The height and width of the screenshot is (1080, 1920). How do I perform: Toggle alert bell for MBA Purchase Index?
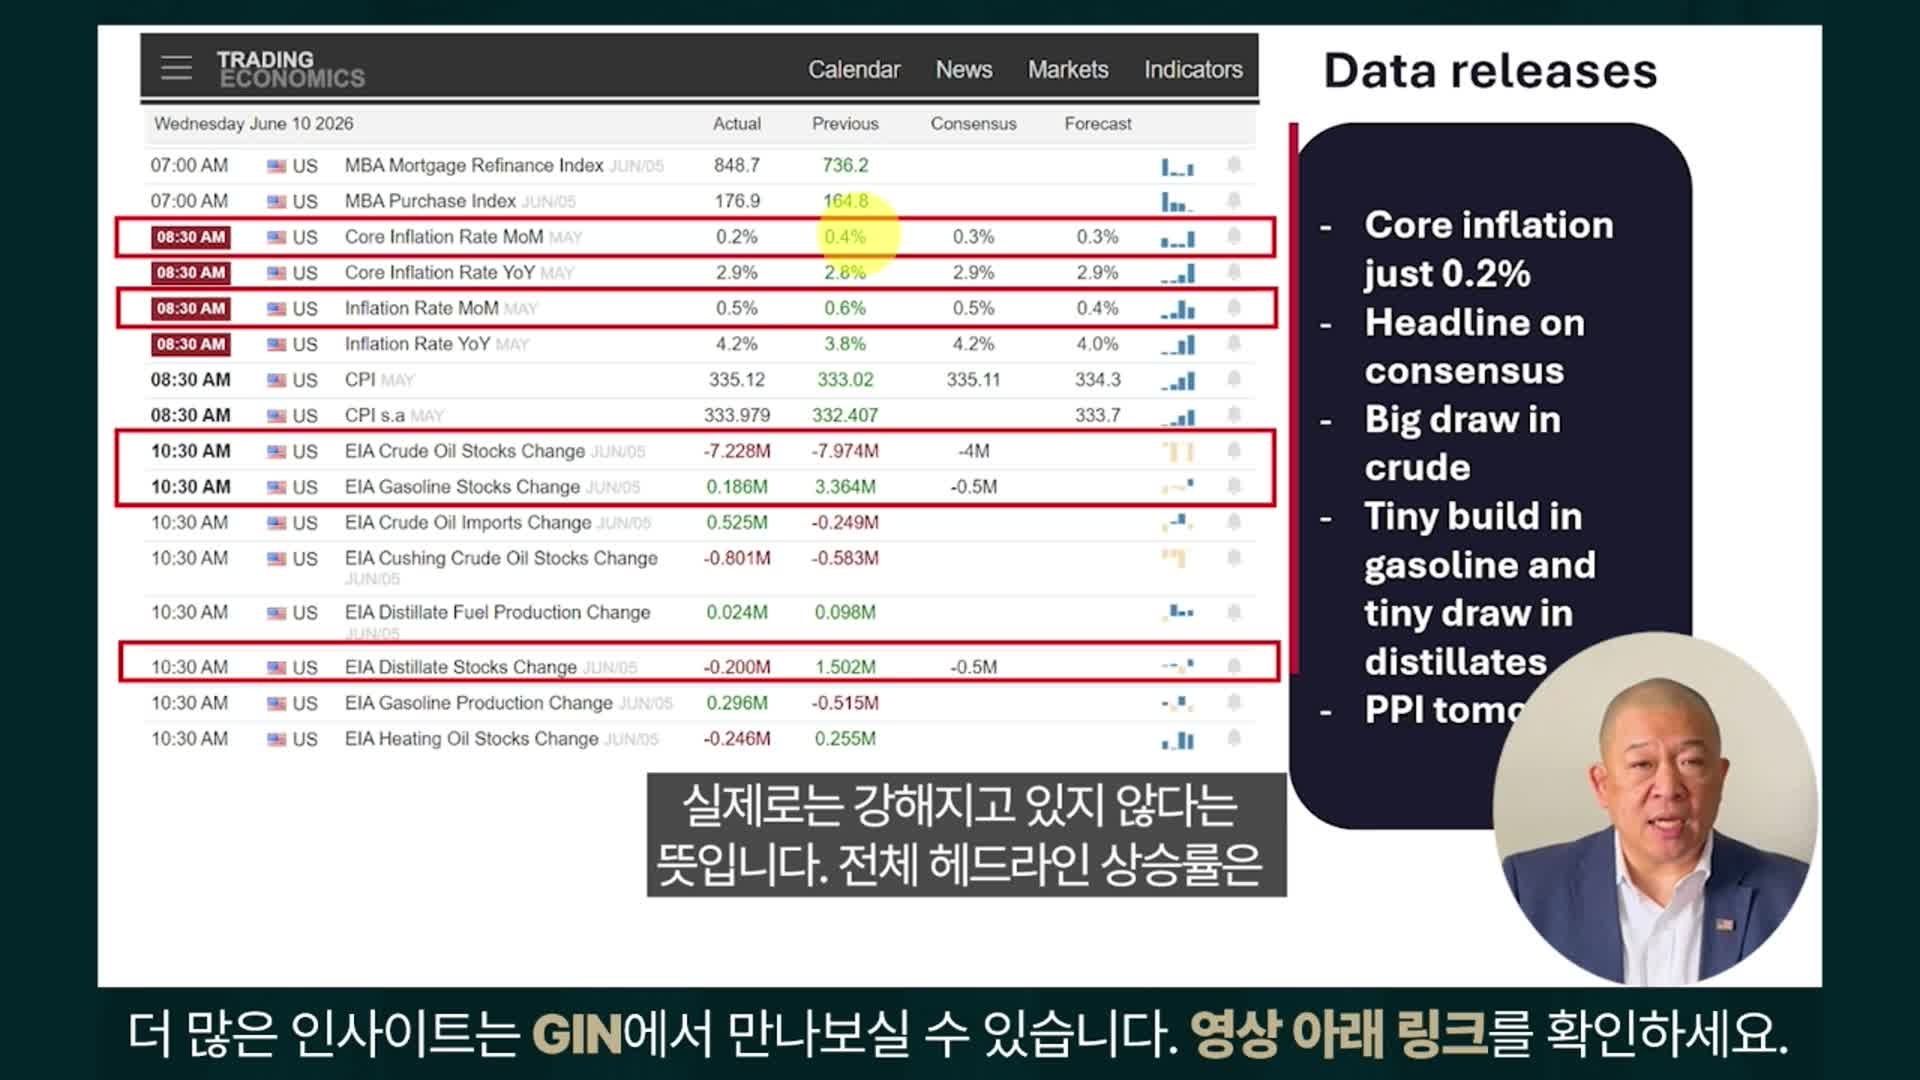tap(1234, 201)
